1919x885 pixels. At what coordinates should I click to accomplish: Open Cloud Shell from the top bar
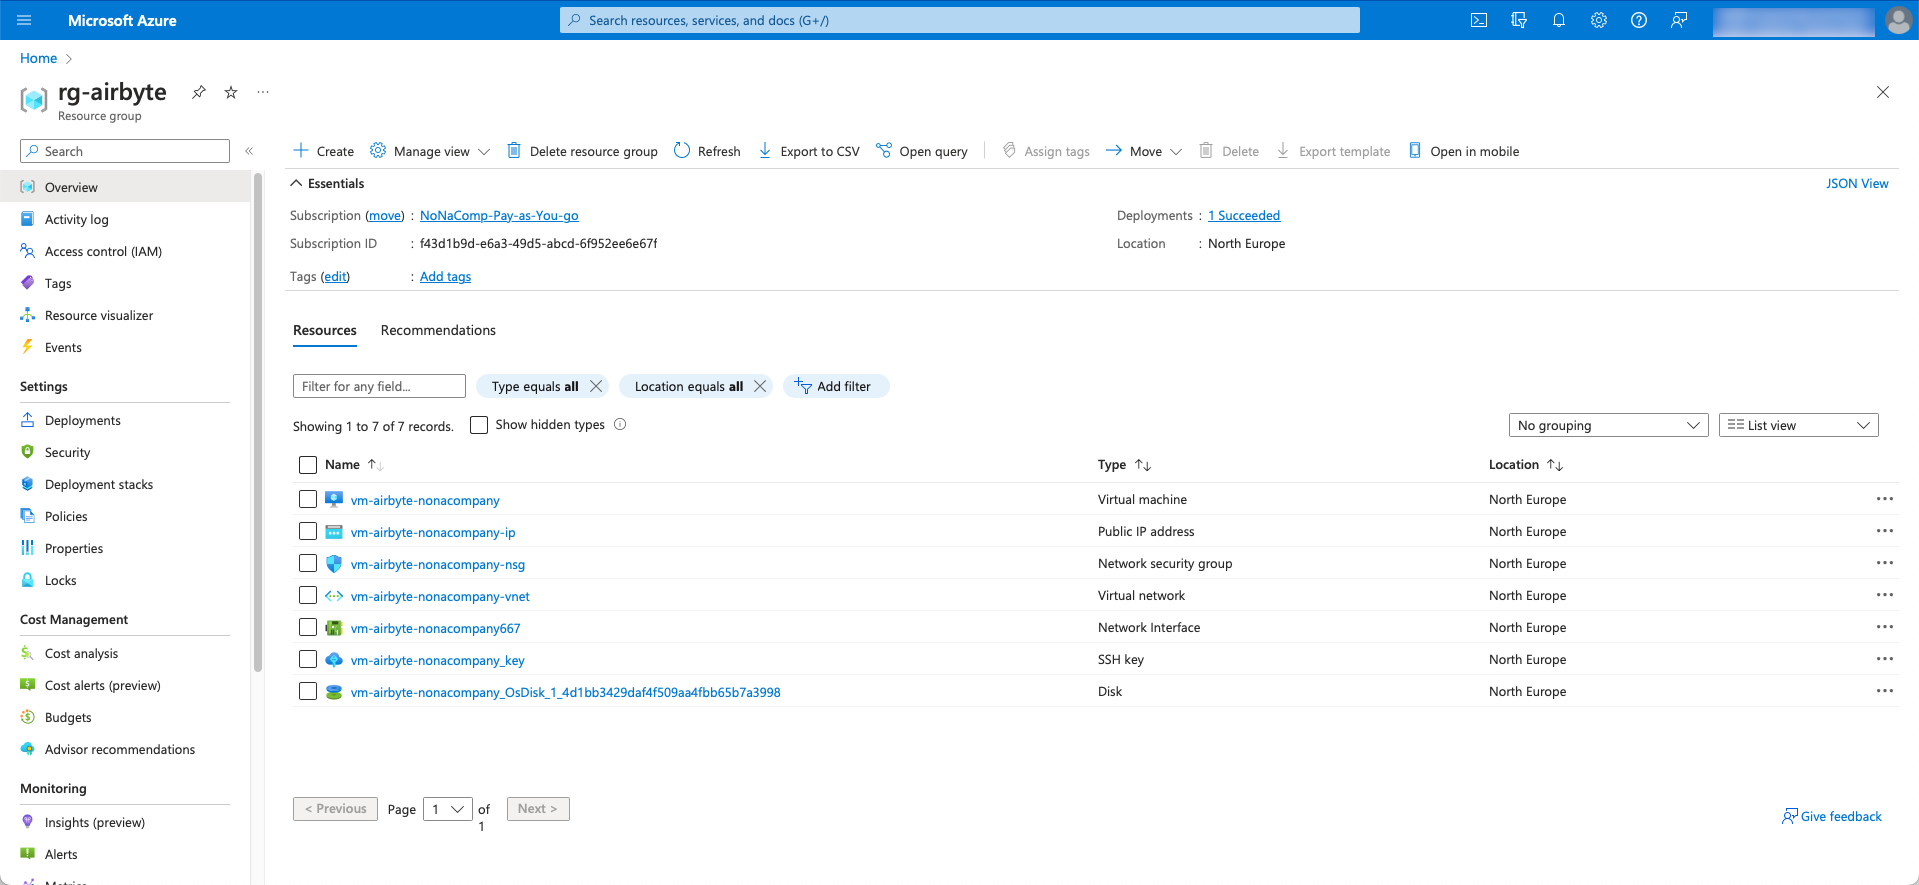1478,20
